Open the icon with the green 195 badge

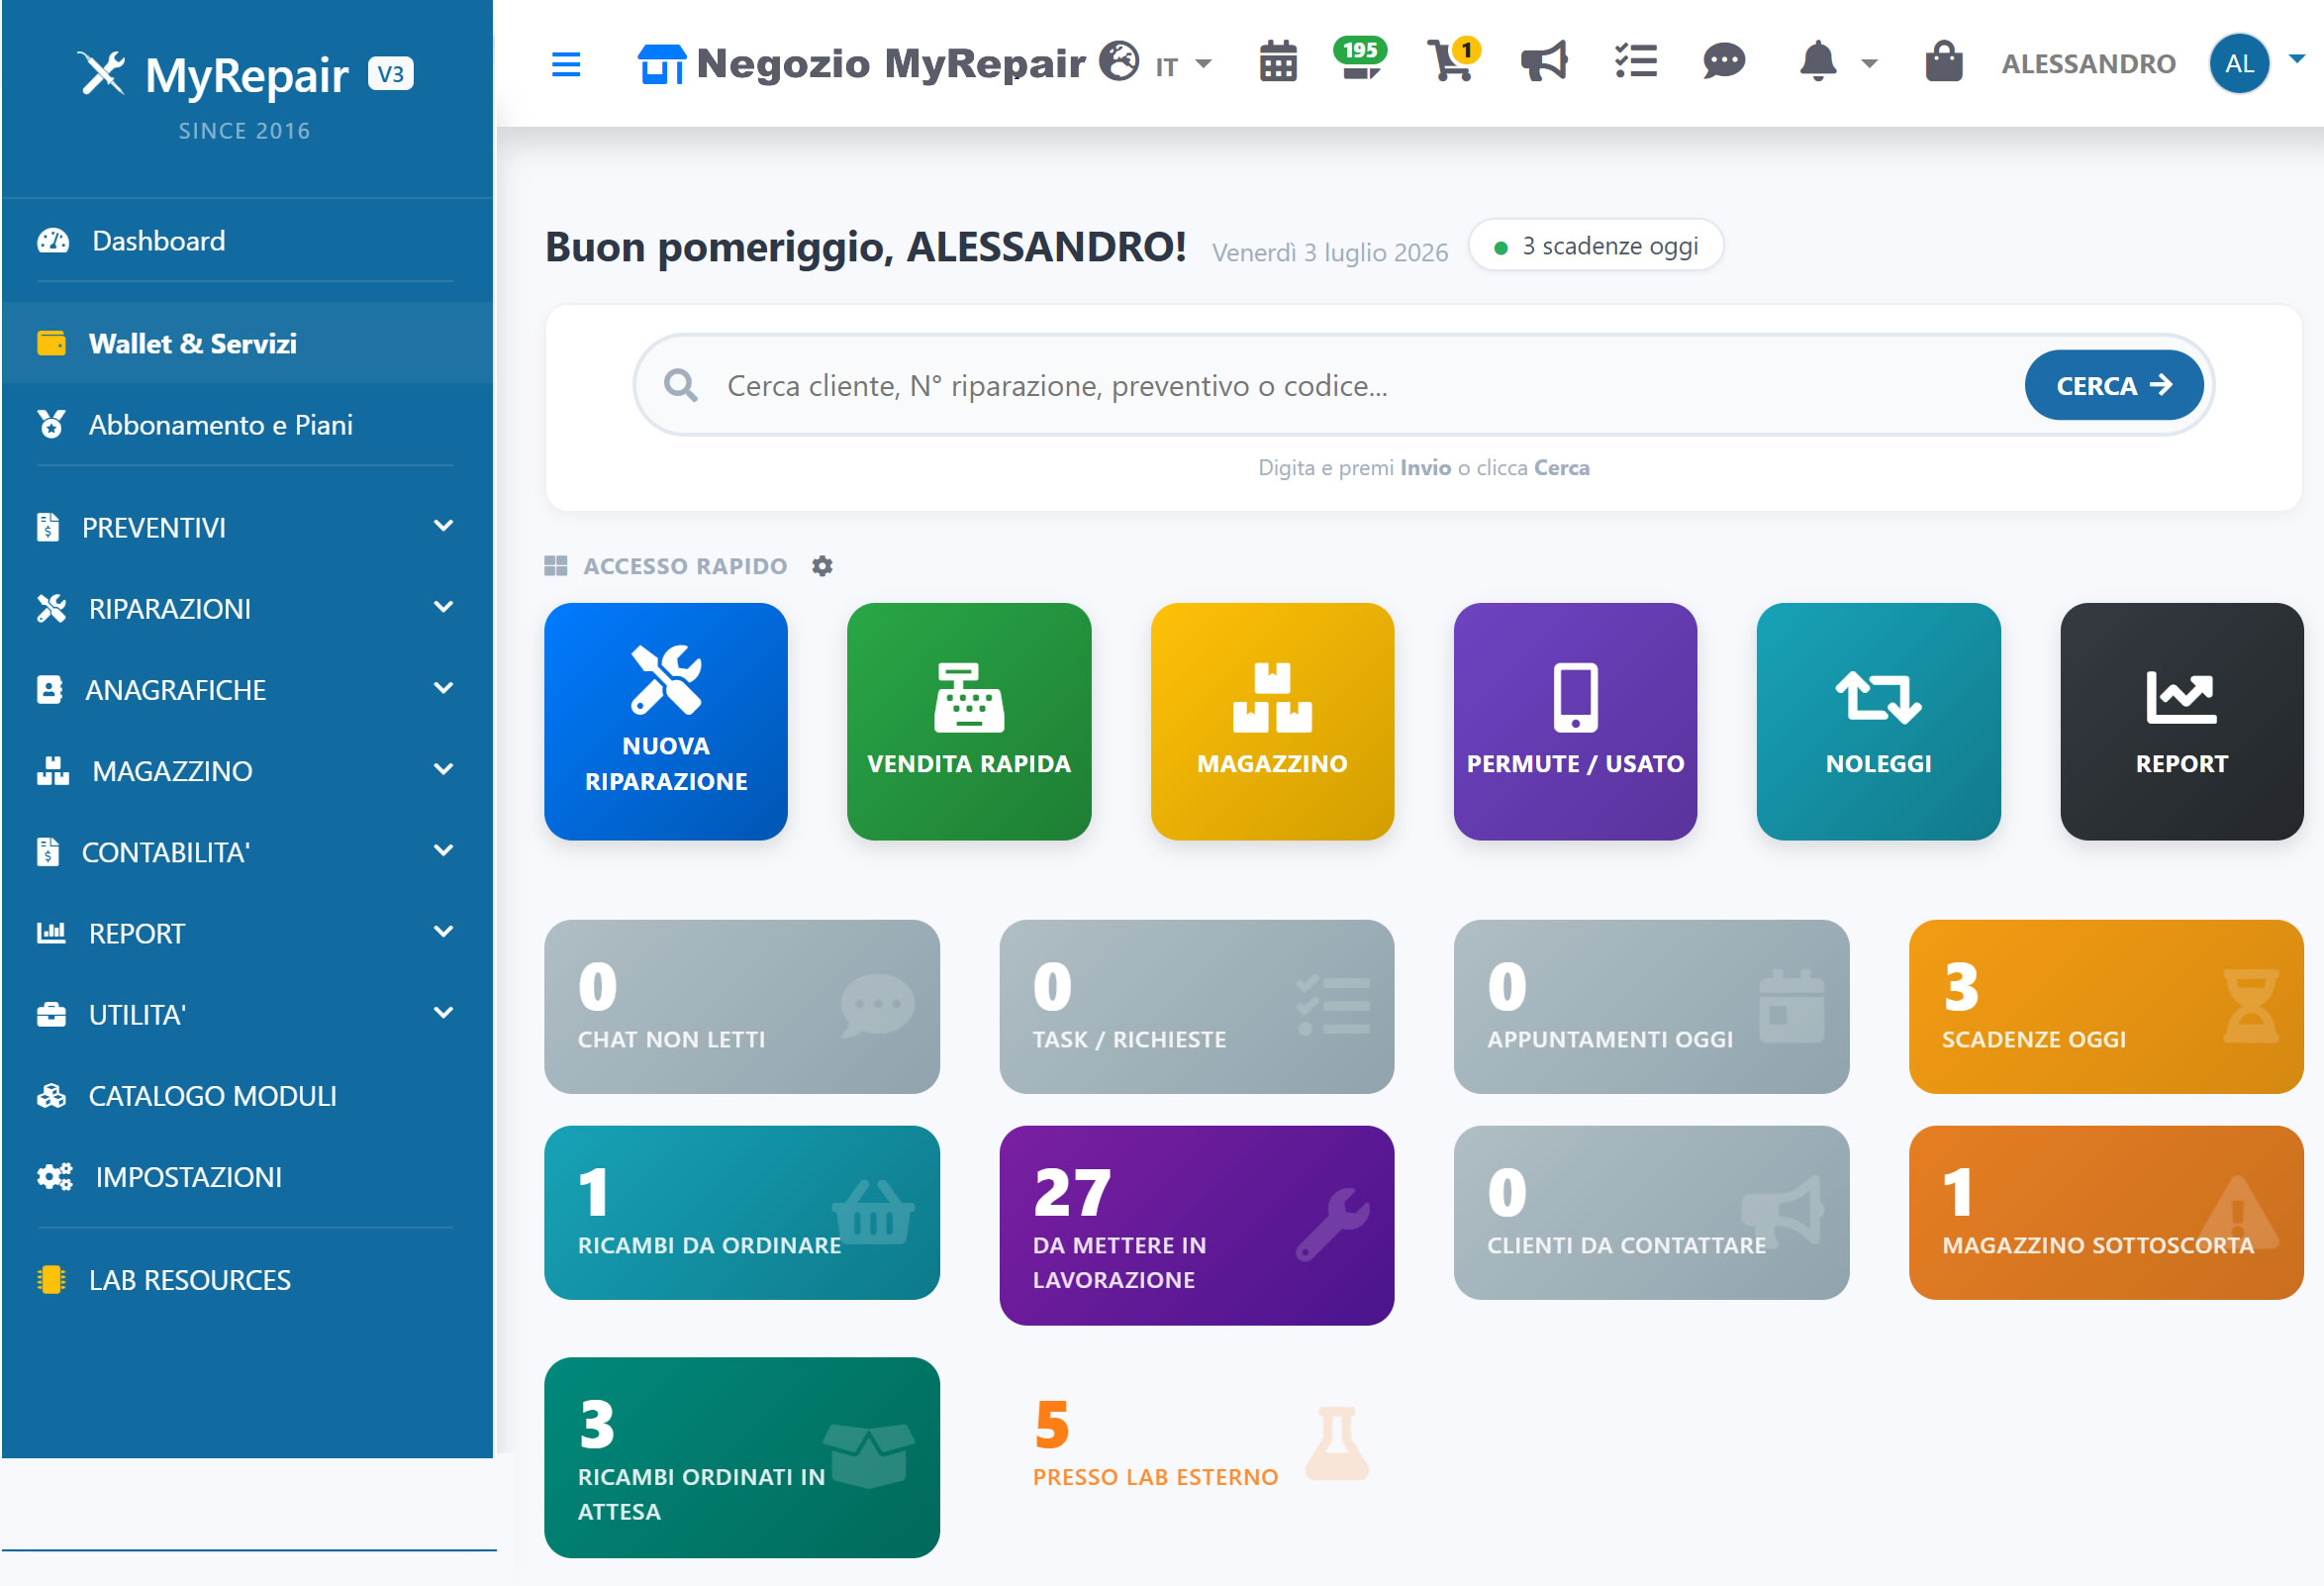pyautogui.click(x=1360, y=60)
